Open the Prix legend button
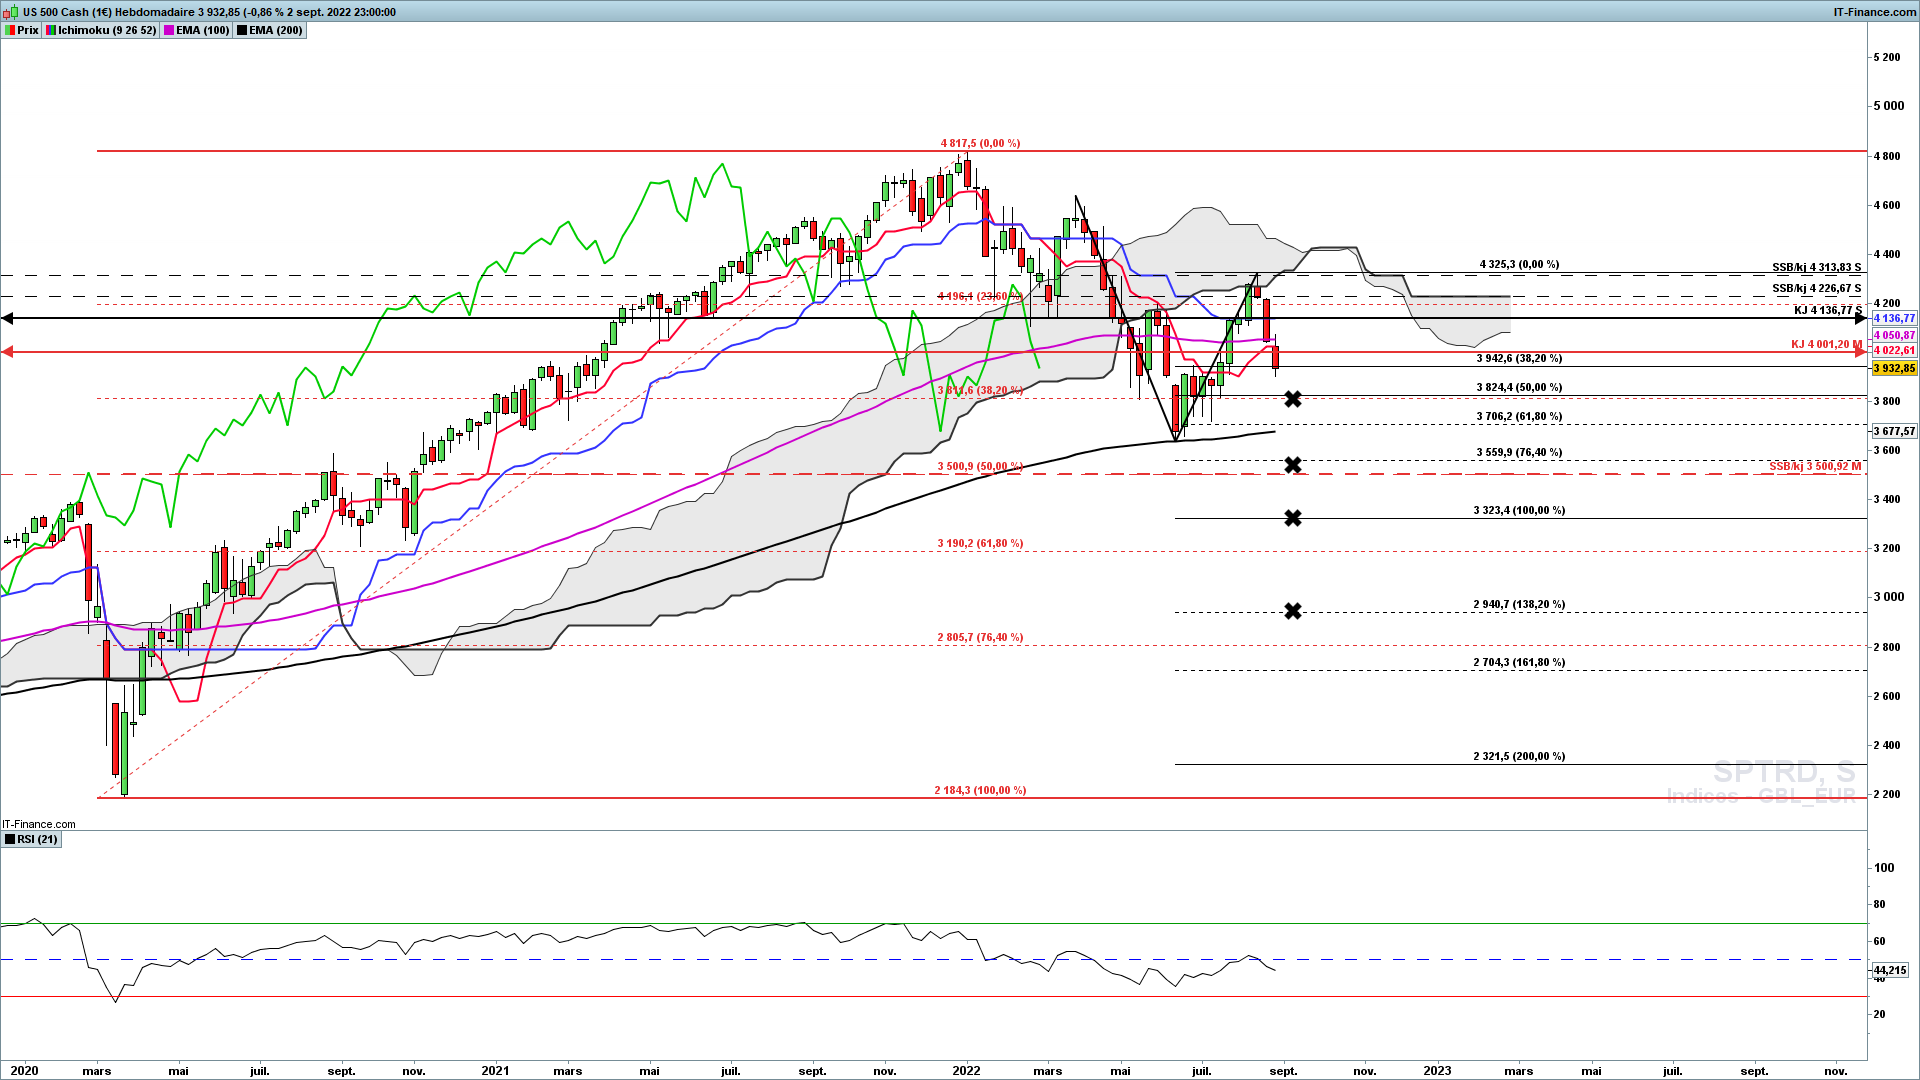Viewport: 1920px width, 1080px height. pyautogui.click(x=21, y=30)
